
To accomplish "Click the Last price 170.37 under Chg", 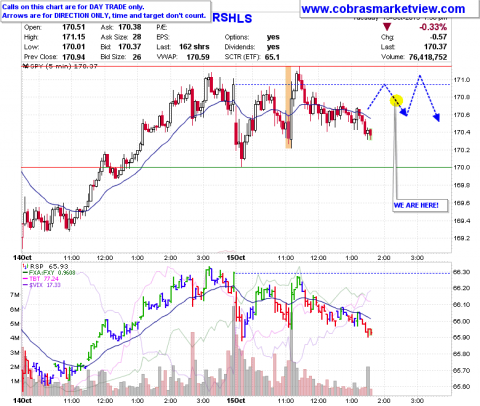I will tap(435, 47).
